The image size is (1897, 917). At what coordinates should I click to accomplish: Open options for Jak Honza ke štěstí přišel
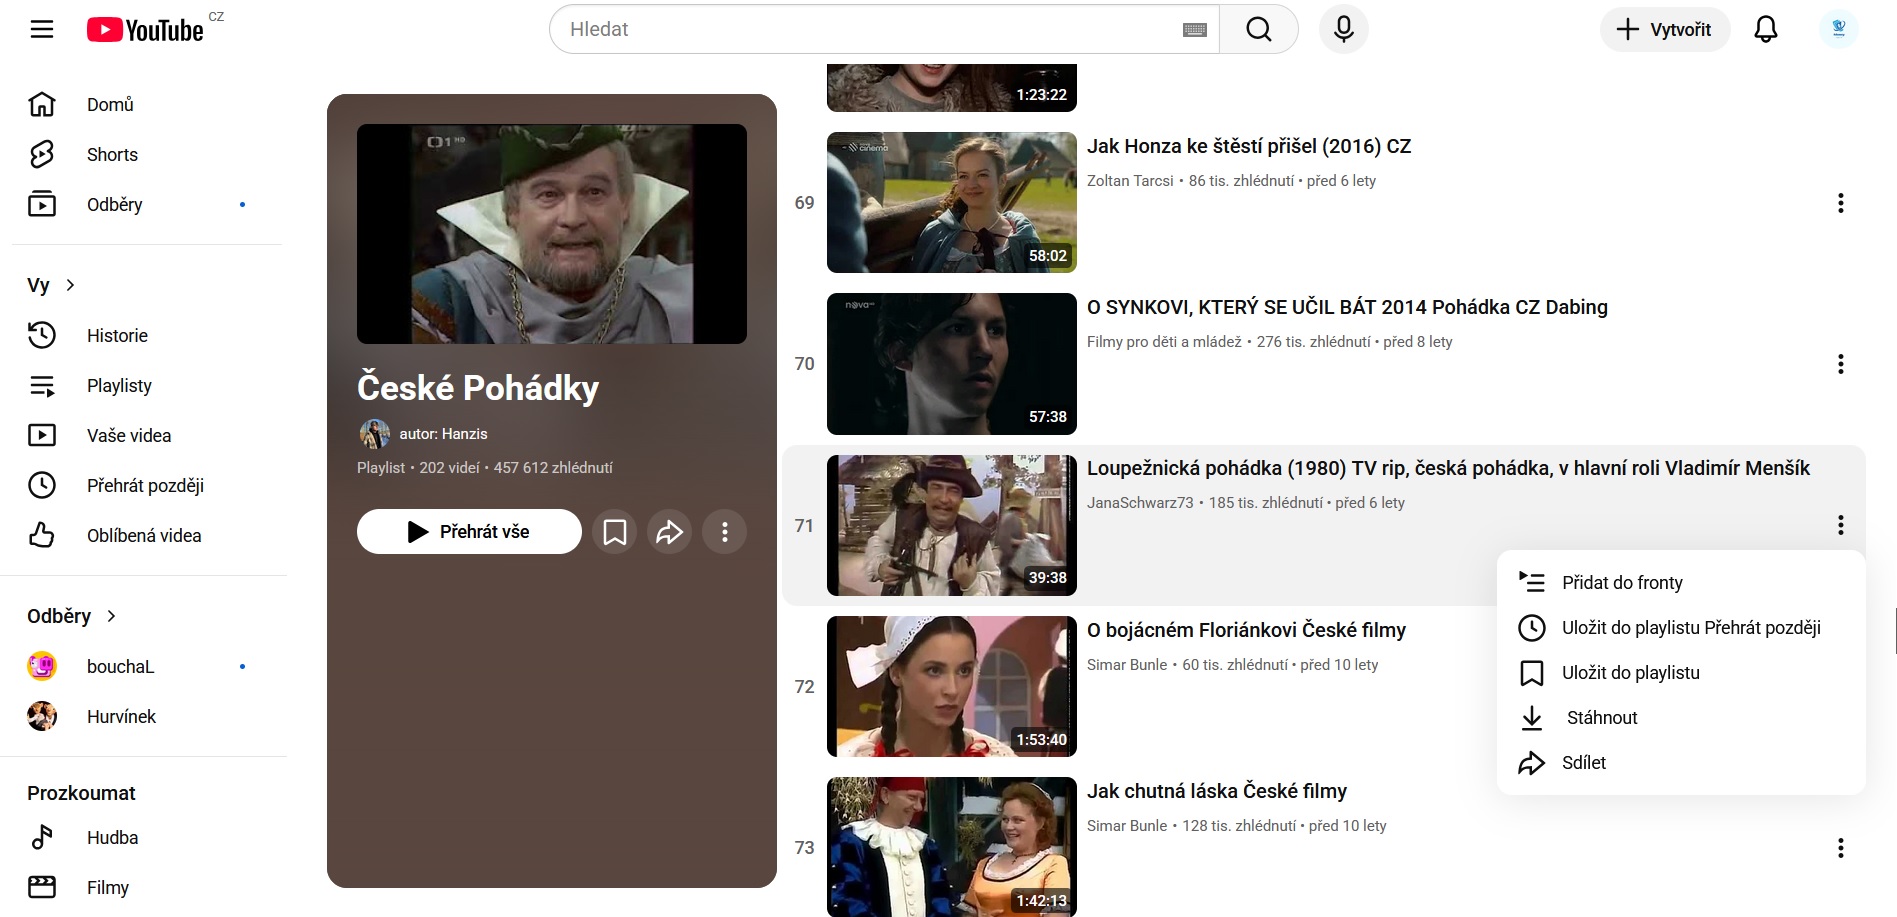pos(1839,203)
